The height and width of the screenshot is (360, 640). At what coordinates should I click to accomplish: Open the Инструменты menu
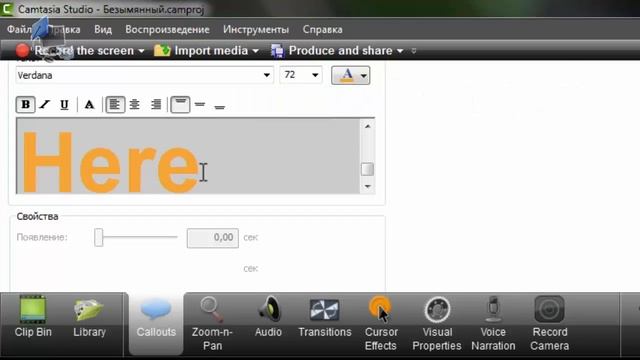(256, 29)
